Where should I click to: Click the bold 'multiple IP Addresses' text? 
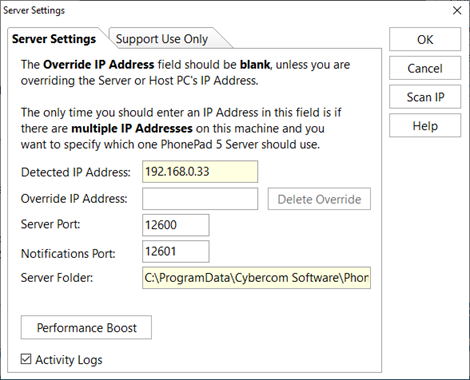click(132, 128)
